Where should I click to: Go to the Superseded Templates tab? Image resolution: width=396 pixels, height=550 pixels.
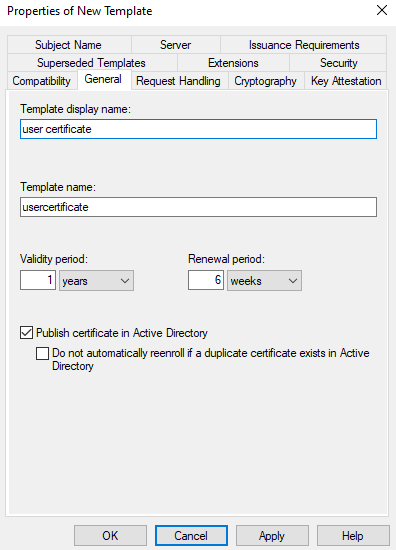[92, 63]
